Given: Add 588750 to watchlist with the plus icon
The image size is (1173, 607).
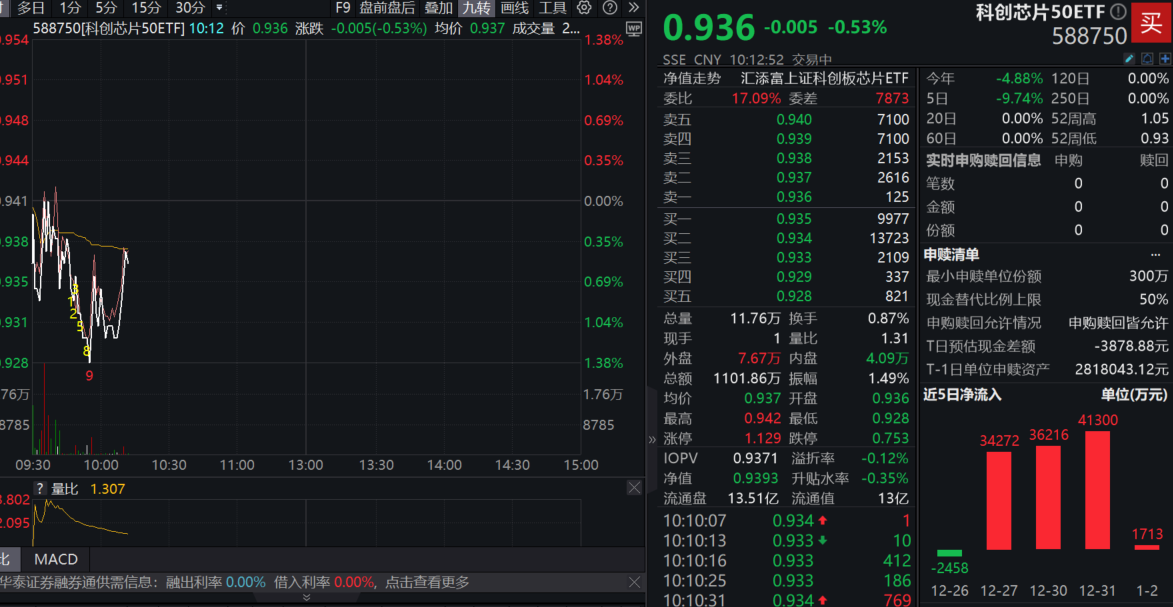Looking at the screenshot, I should [x=1165, y=58].
